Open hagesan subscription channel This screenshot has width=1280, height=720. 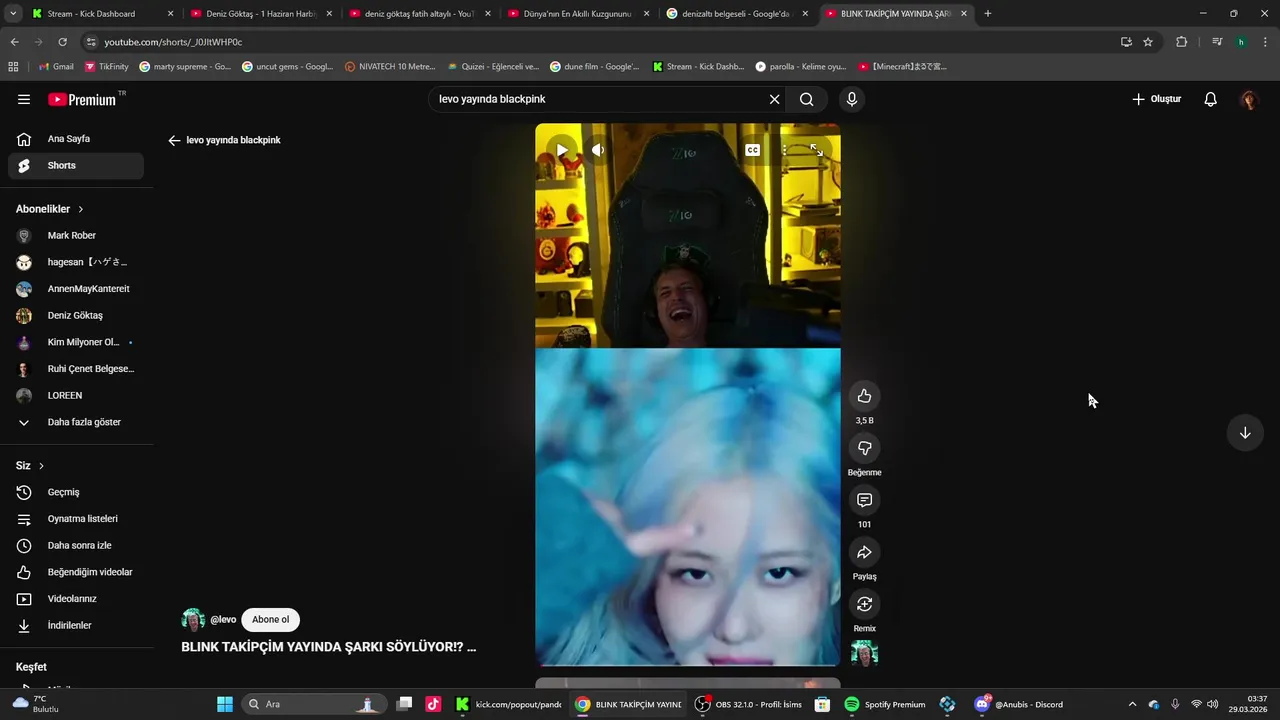click(x=76, y=262)
